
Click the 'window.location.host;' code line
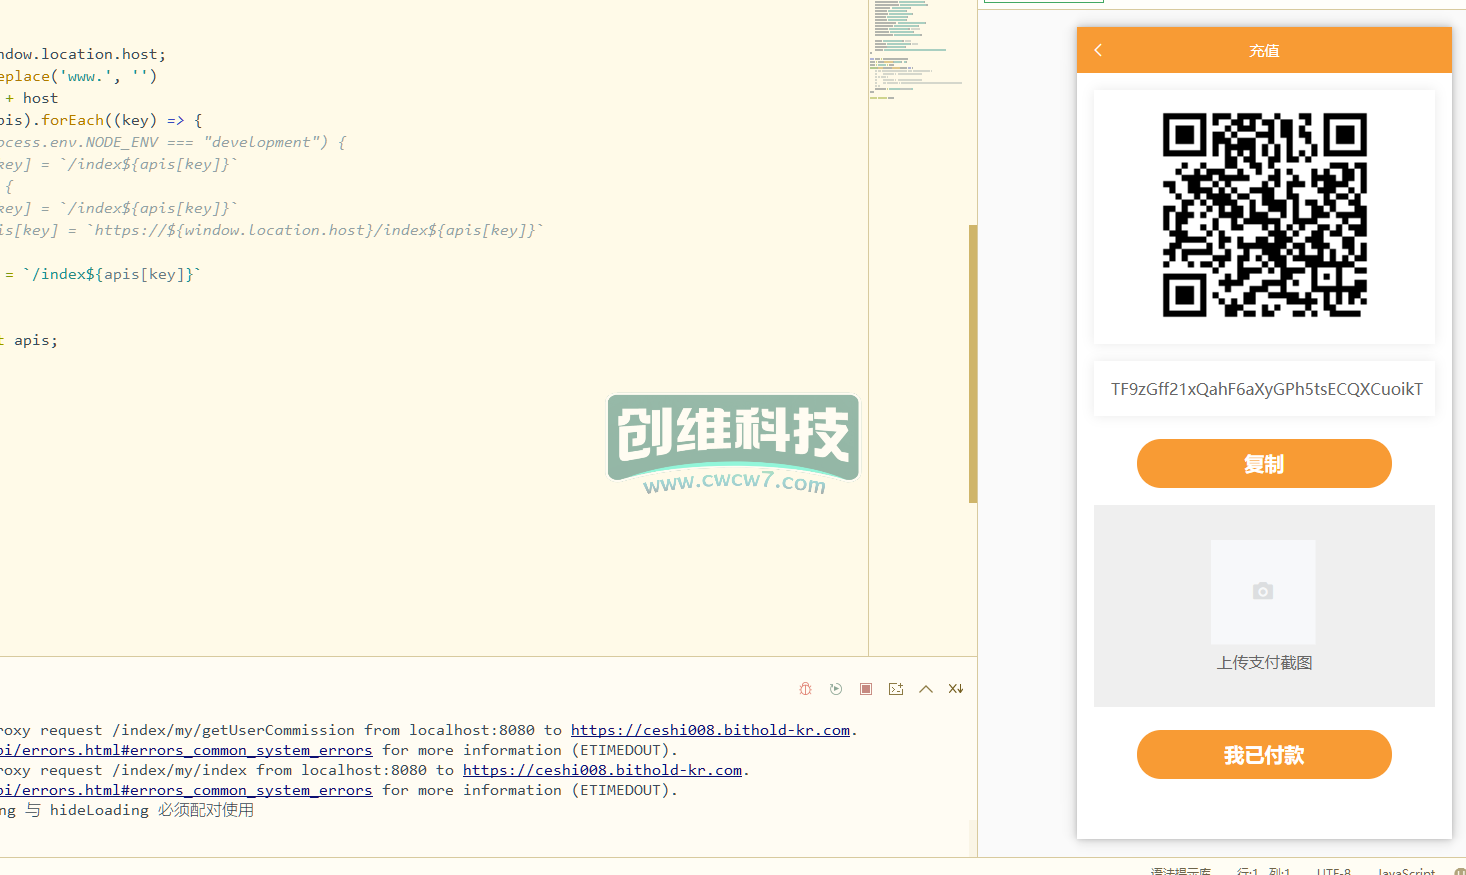(83, 54)
